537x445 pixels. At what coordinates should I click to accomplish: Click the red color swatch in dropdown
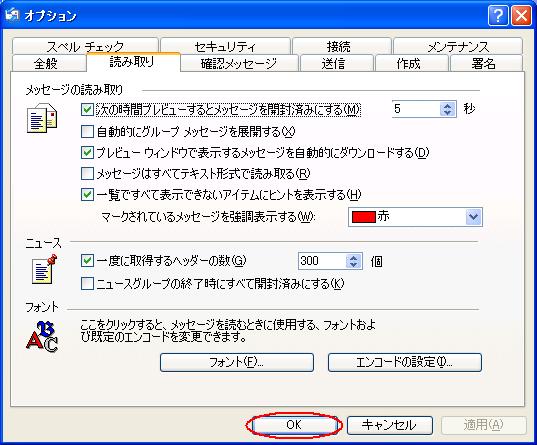click(x=364, y=217)
